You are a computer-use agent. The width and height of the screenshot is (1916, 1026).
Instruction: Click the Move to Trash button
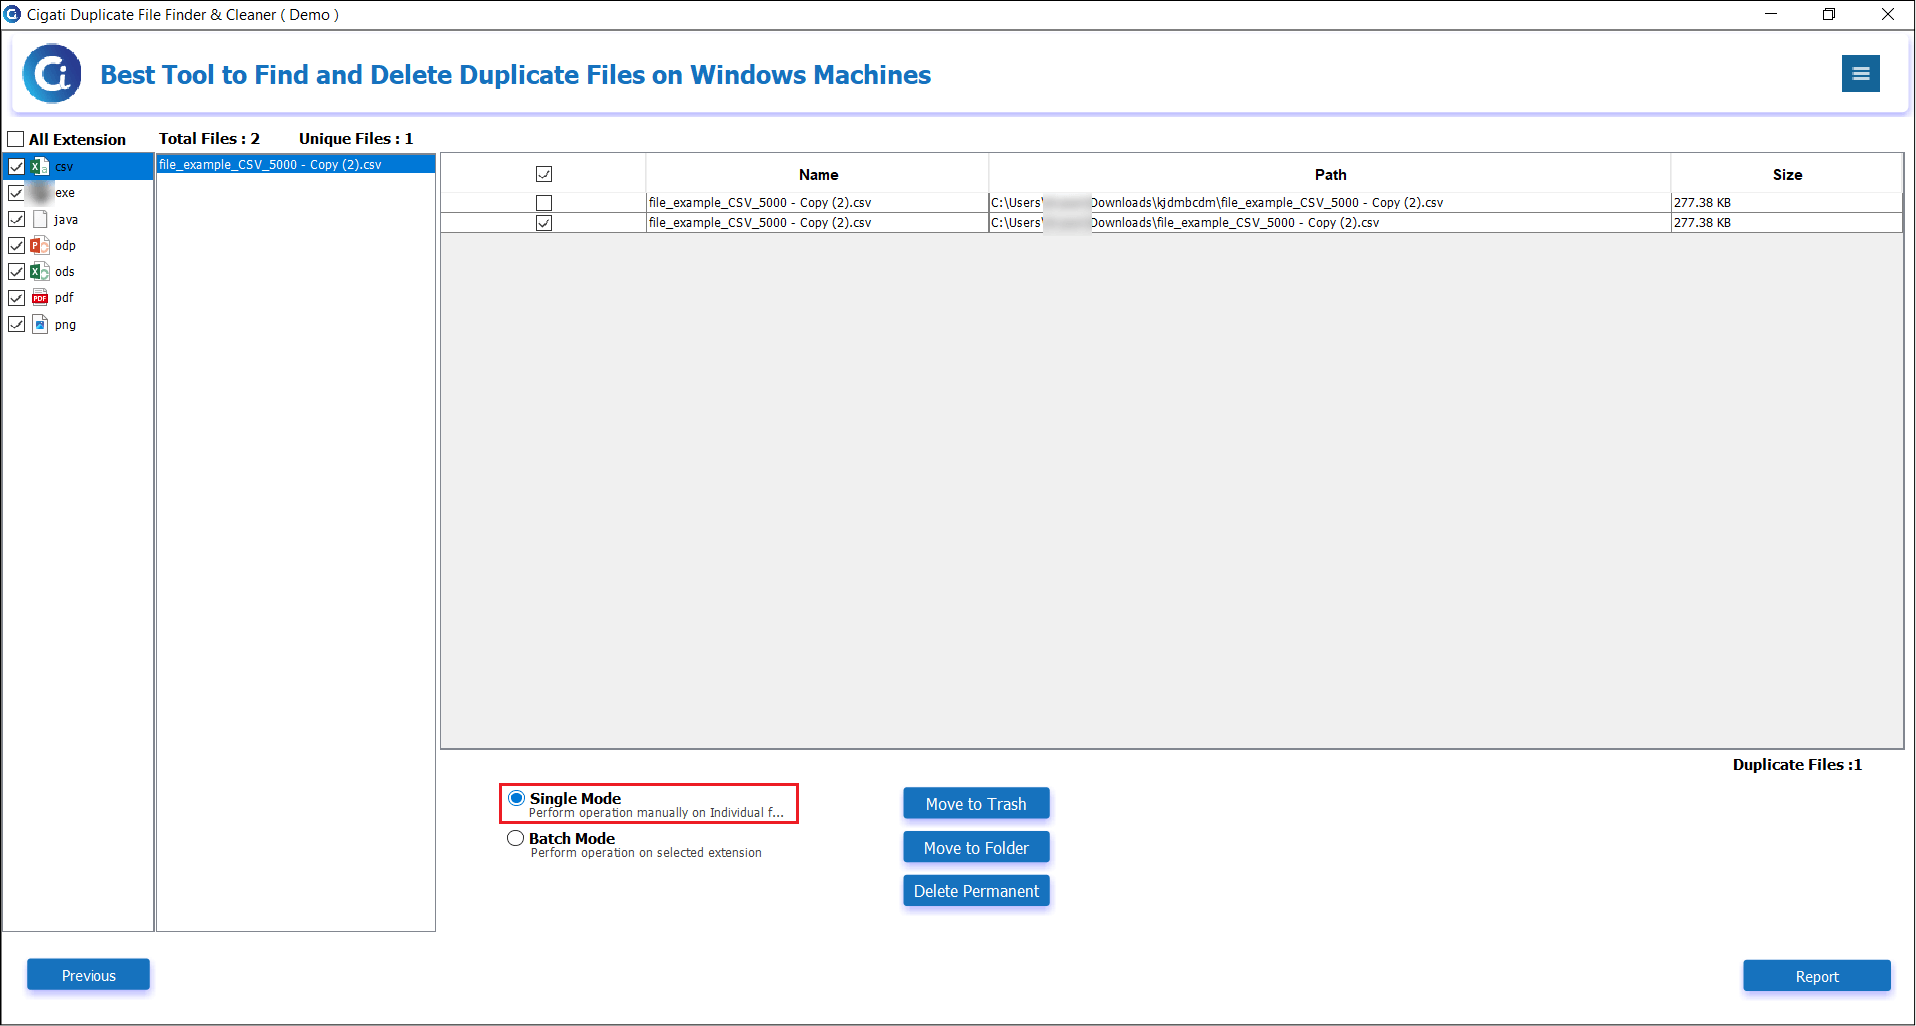[x=976, y=804]
